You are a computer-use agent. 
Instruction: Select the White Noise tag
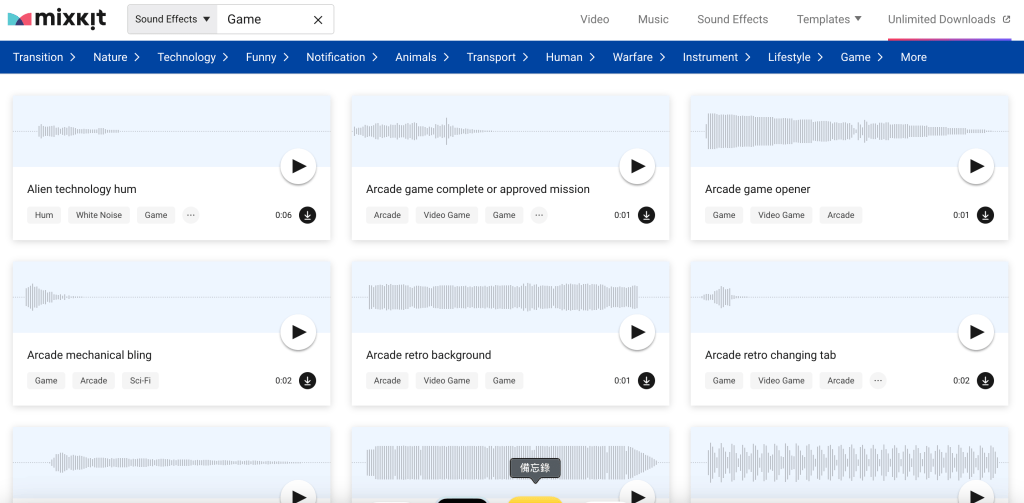(99, 215)
